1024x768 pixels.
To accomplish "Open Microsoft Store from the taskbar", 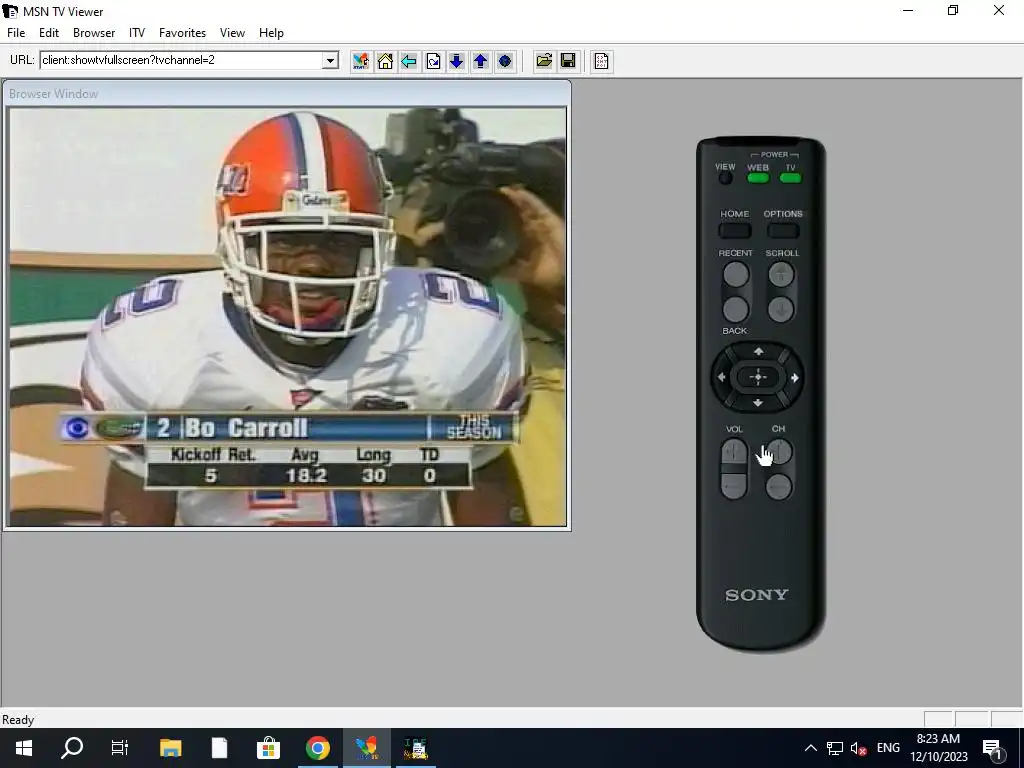I will click(x=268, y=748).
